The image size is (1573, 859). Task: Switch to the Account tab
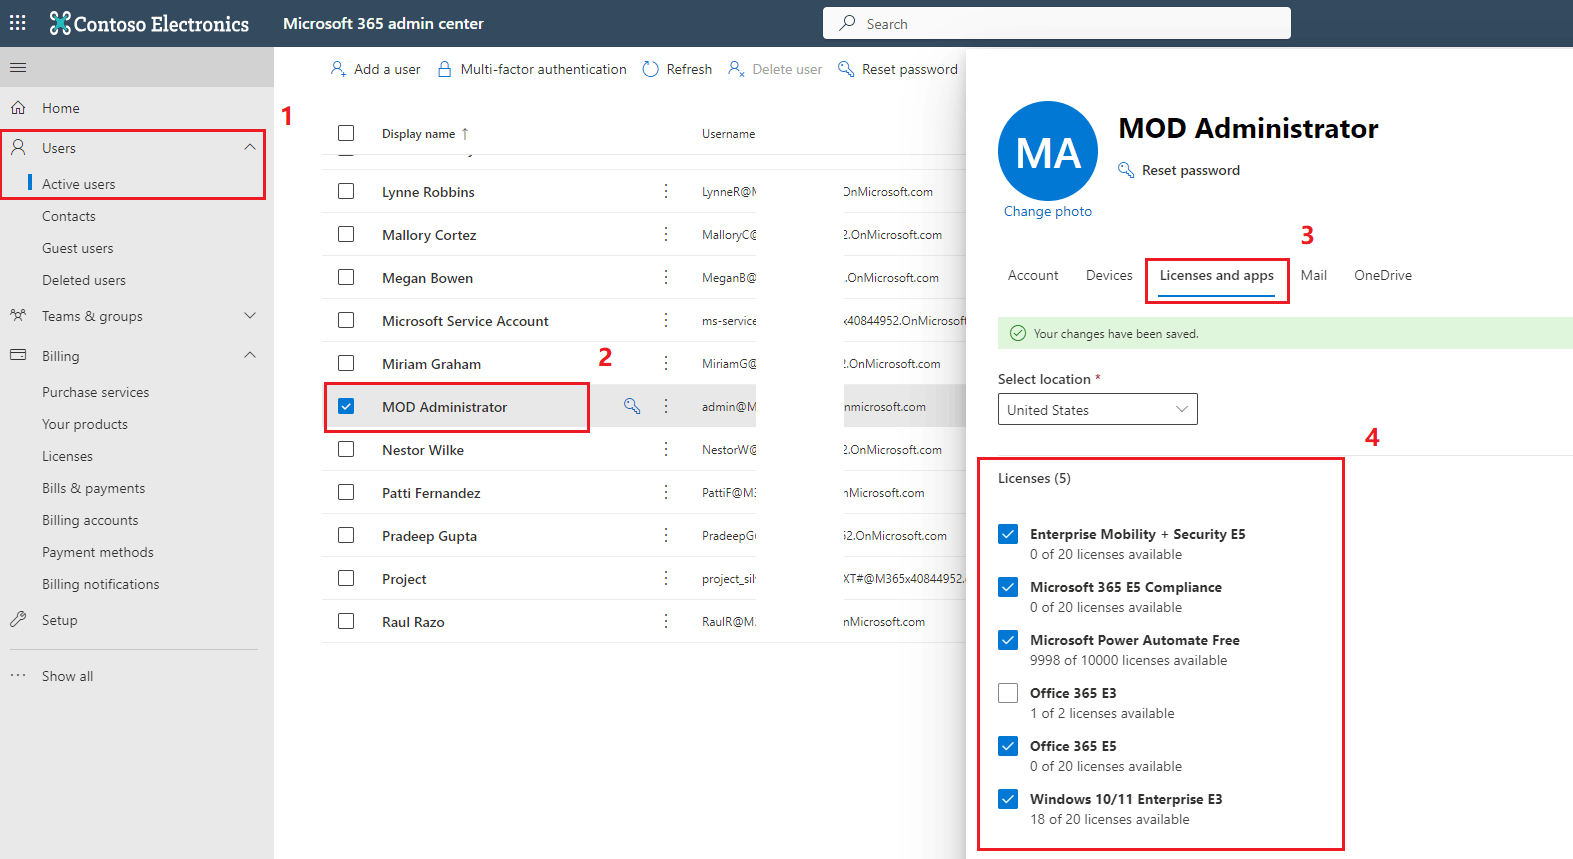click(1033, 275)
